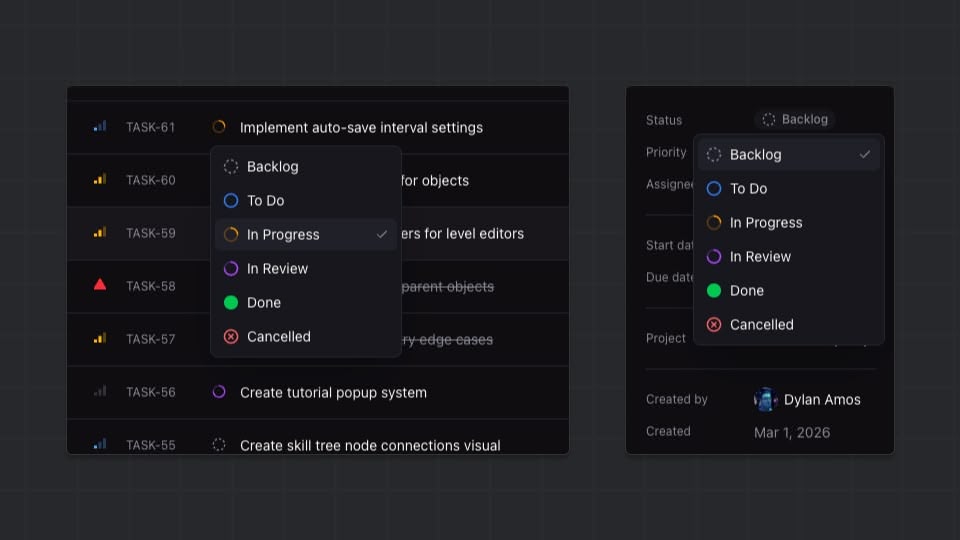Select Backlog in the detail panel status menu
The image size is (960, 540).
[789, 154]
